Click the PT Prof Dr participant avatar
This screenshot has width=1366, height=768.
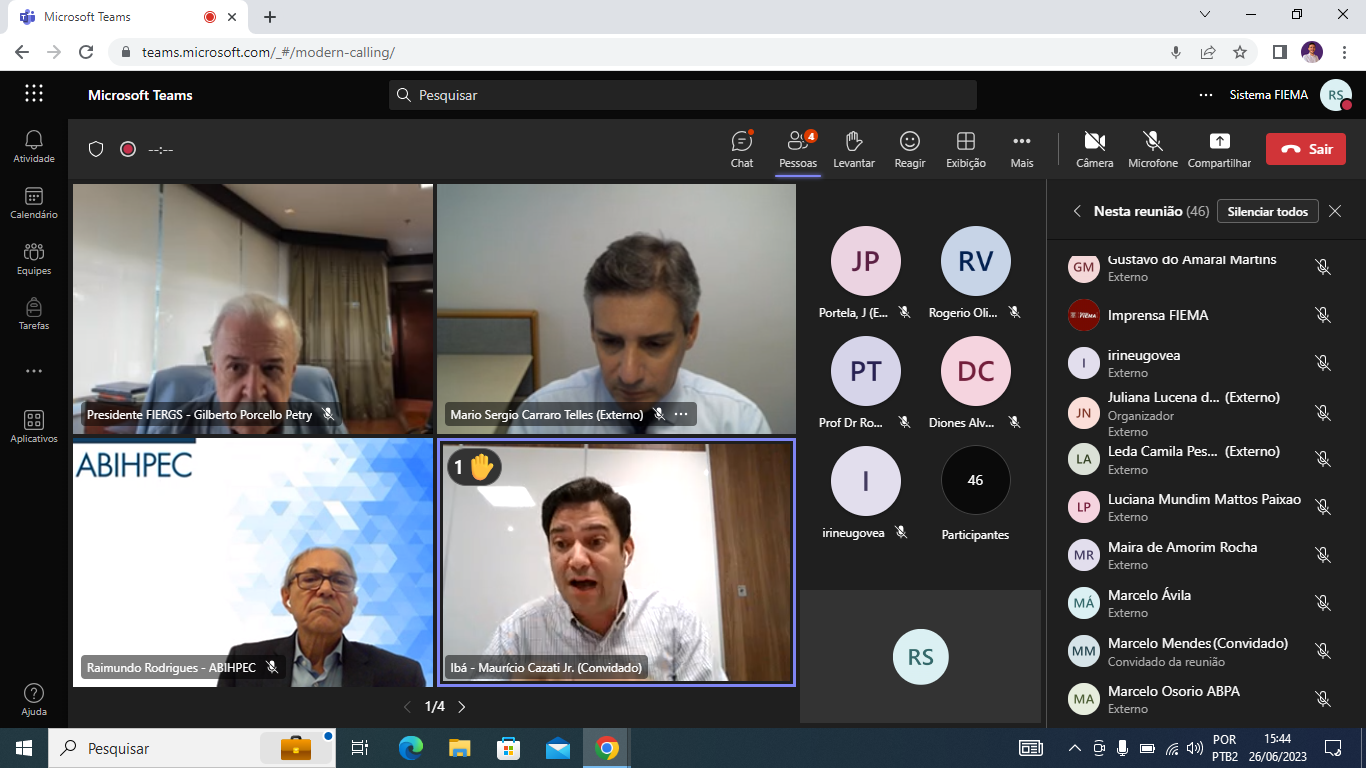[866, 371]
